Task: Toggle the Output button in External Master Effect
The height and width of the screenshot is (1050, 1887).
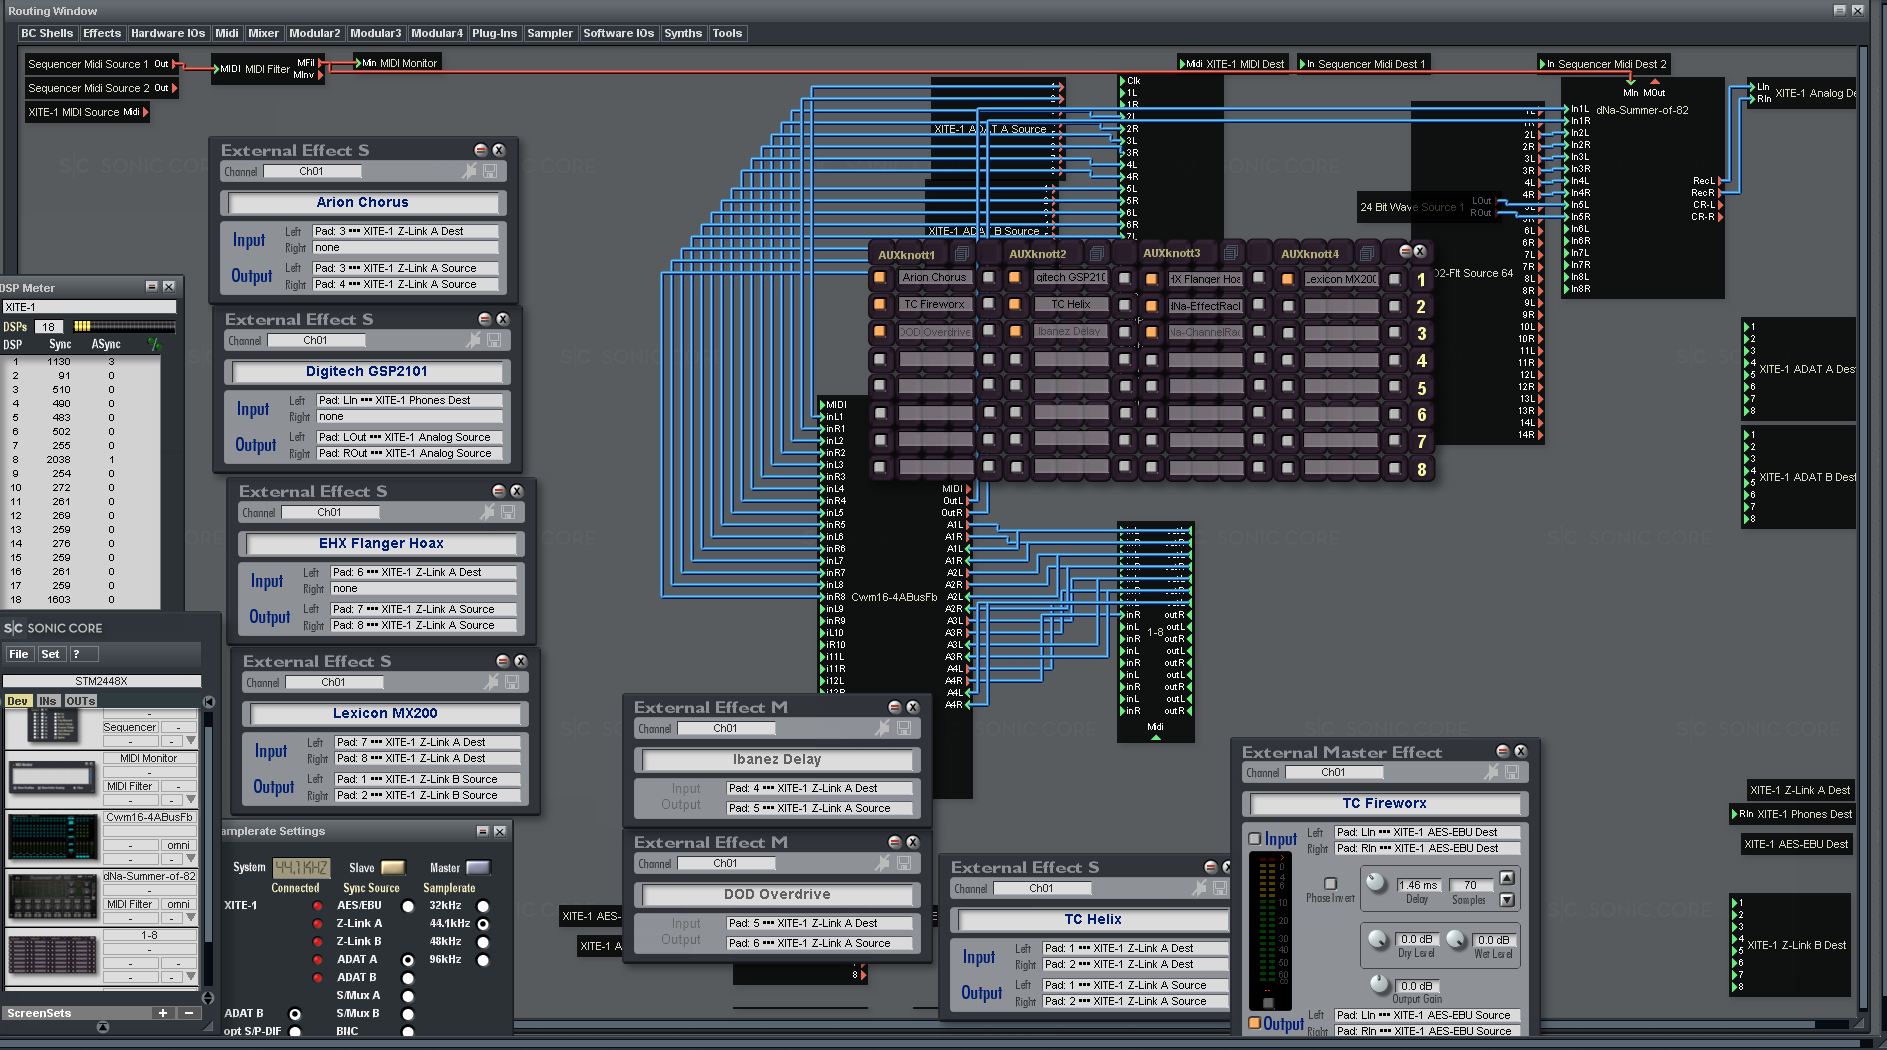Action: coord(1255,1023)
